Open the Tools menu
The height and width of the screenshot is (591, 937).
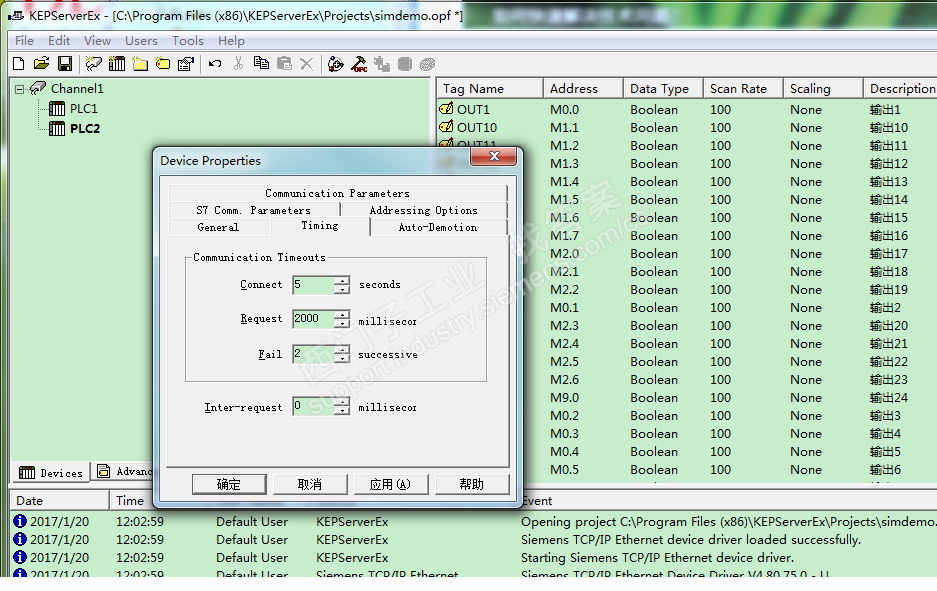click(188, 41)
